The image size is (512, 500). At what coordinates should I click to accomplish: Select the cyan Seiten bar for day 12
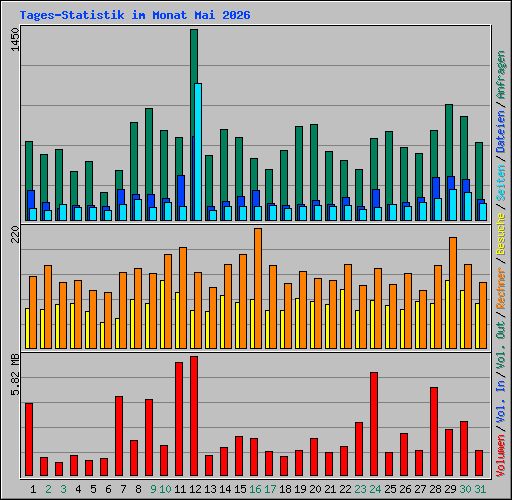198,152
